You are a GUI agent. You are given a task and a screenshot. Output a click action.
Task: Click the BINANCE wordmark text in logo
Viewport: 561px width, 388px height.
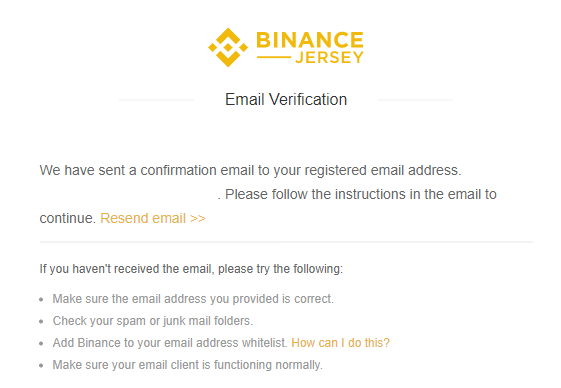(310, 40)
